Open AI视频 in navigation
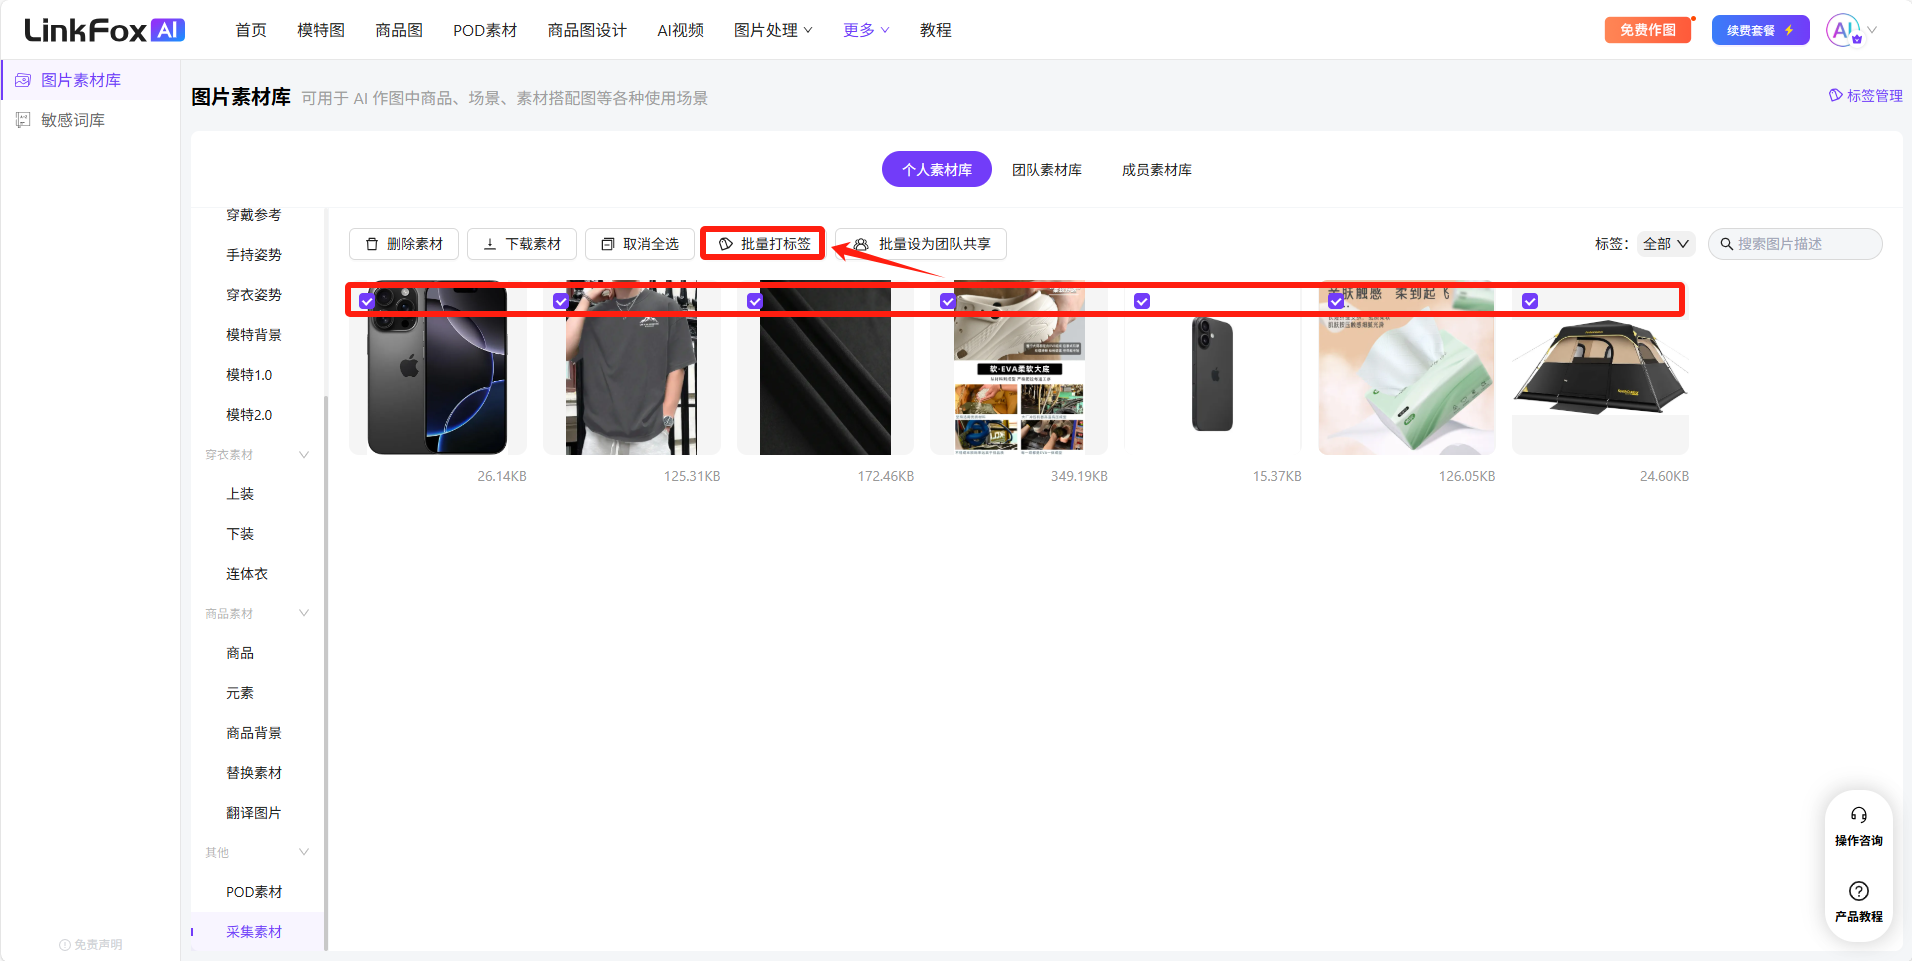The image size is (1912, 961). point(681,30)
